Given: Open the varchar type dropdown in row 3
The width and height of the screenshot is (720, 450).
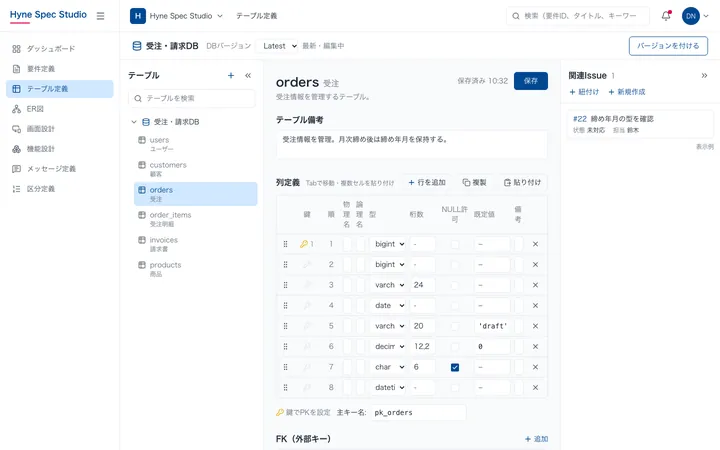Looking at the screenshot, I should (388, 285).
